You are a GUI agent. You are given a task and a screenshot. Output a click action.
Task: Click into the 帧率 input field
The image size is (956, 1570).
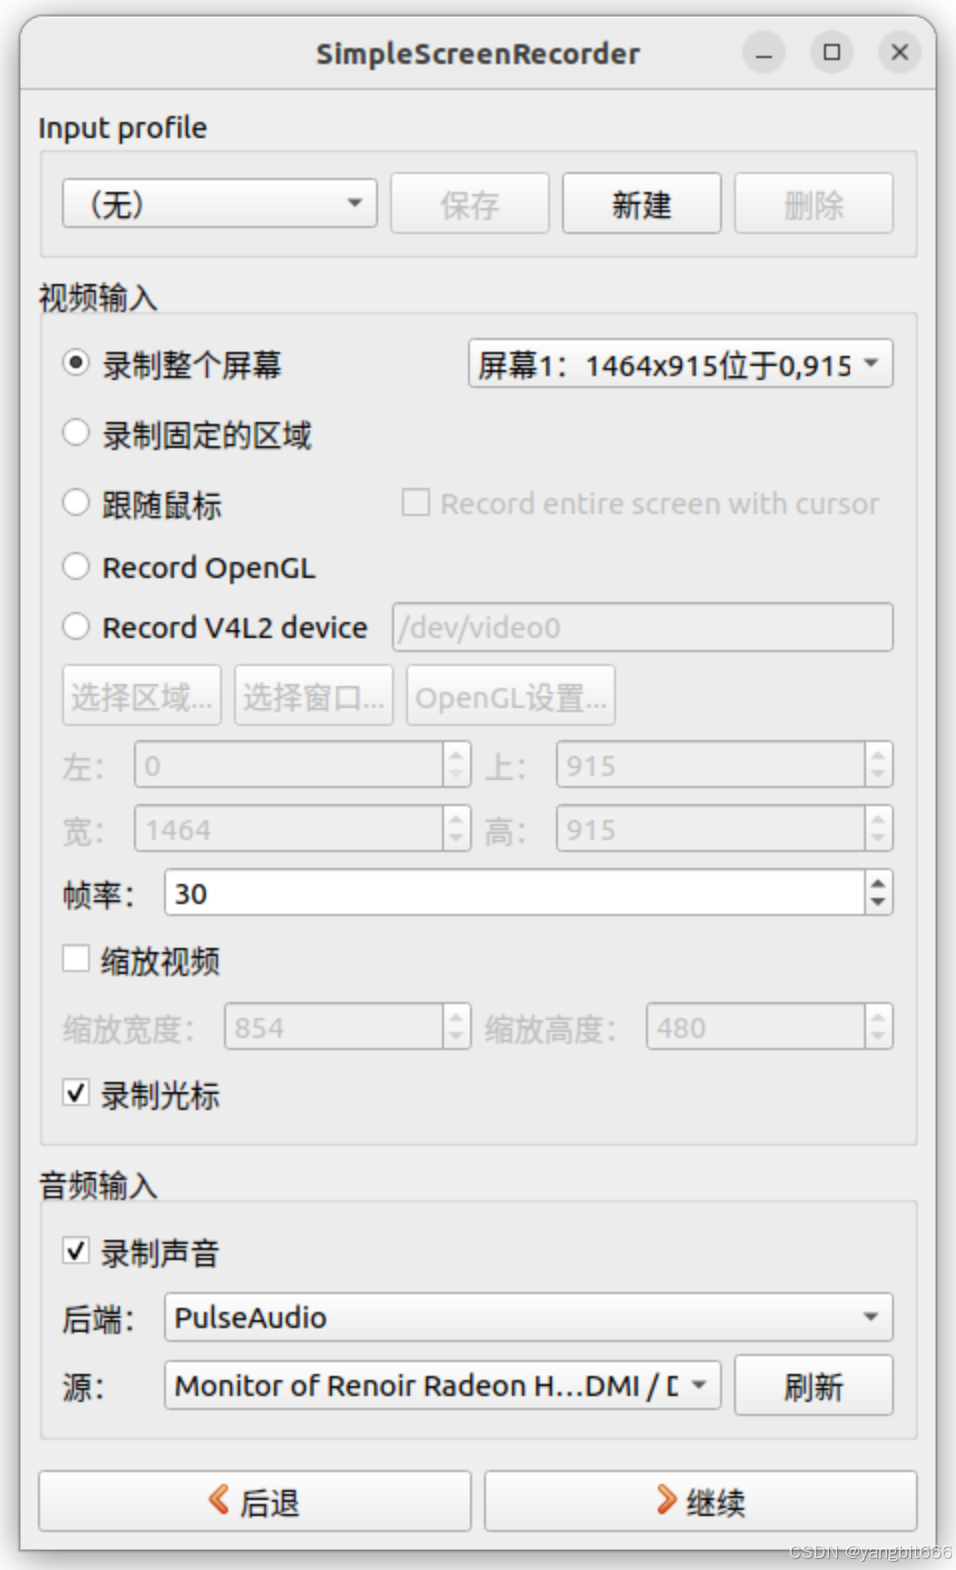pos(515,893)
